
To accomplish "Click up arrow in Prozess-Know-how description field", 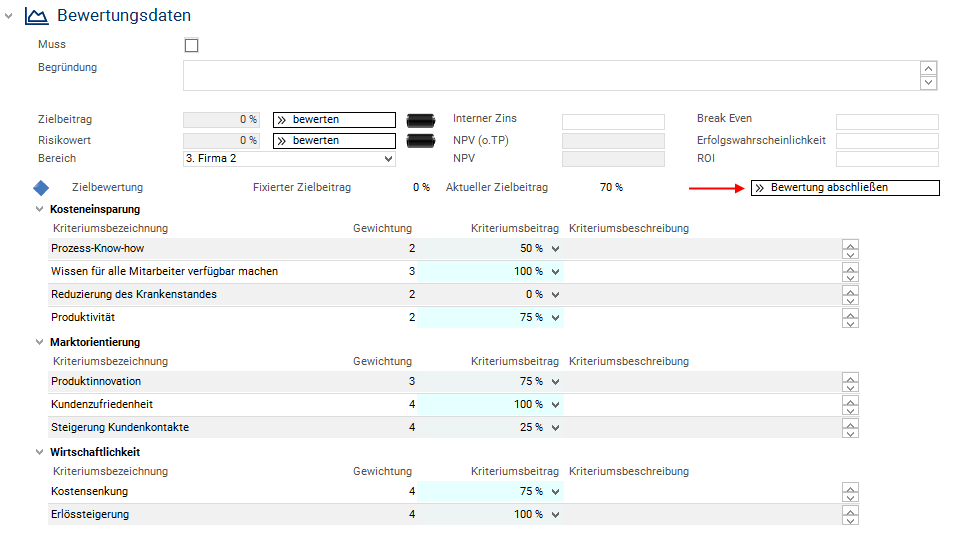I will (850, 243).
